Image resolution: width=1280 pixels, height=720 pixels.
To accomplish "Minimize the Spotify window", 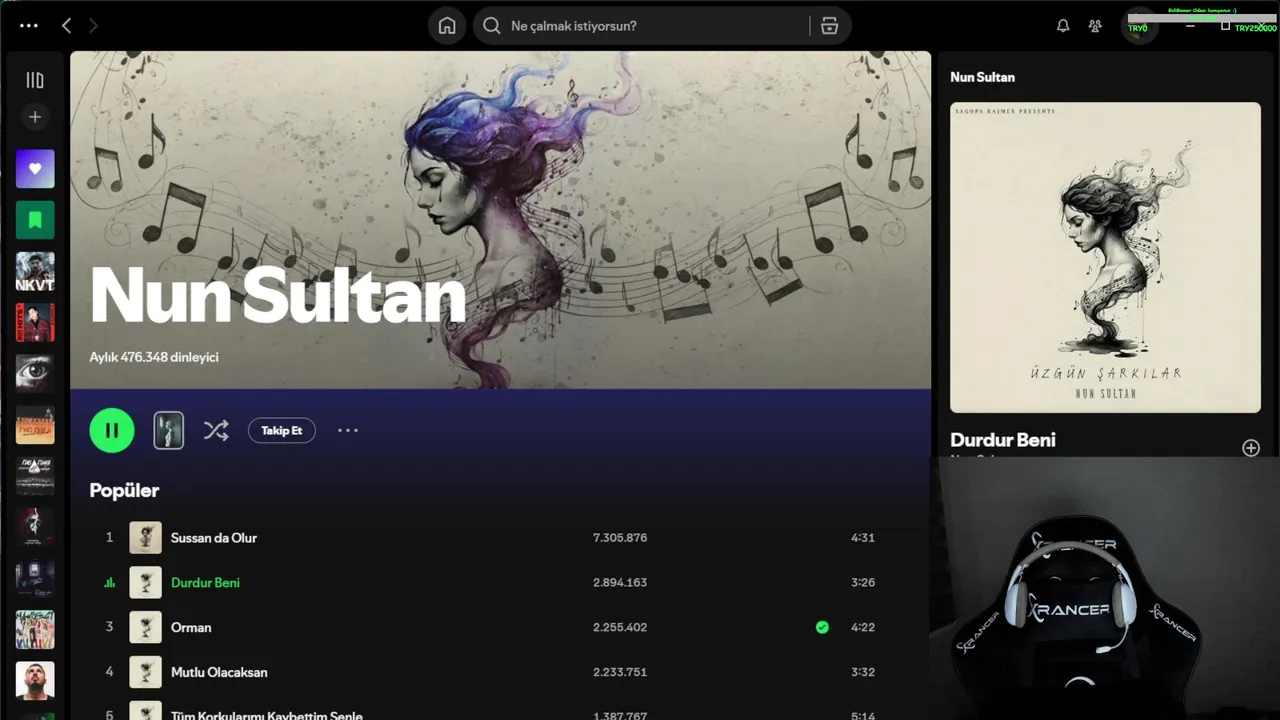I will (1190, 26).
